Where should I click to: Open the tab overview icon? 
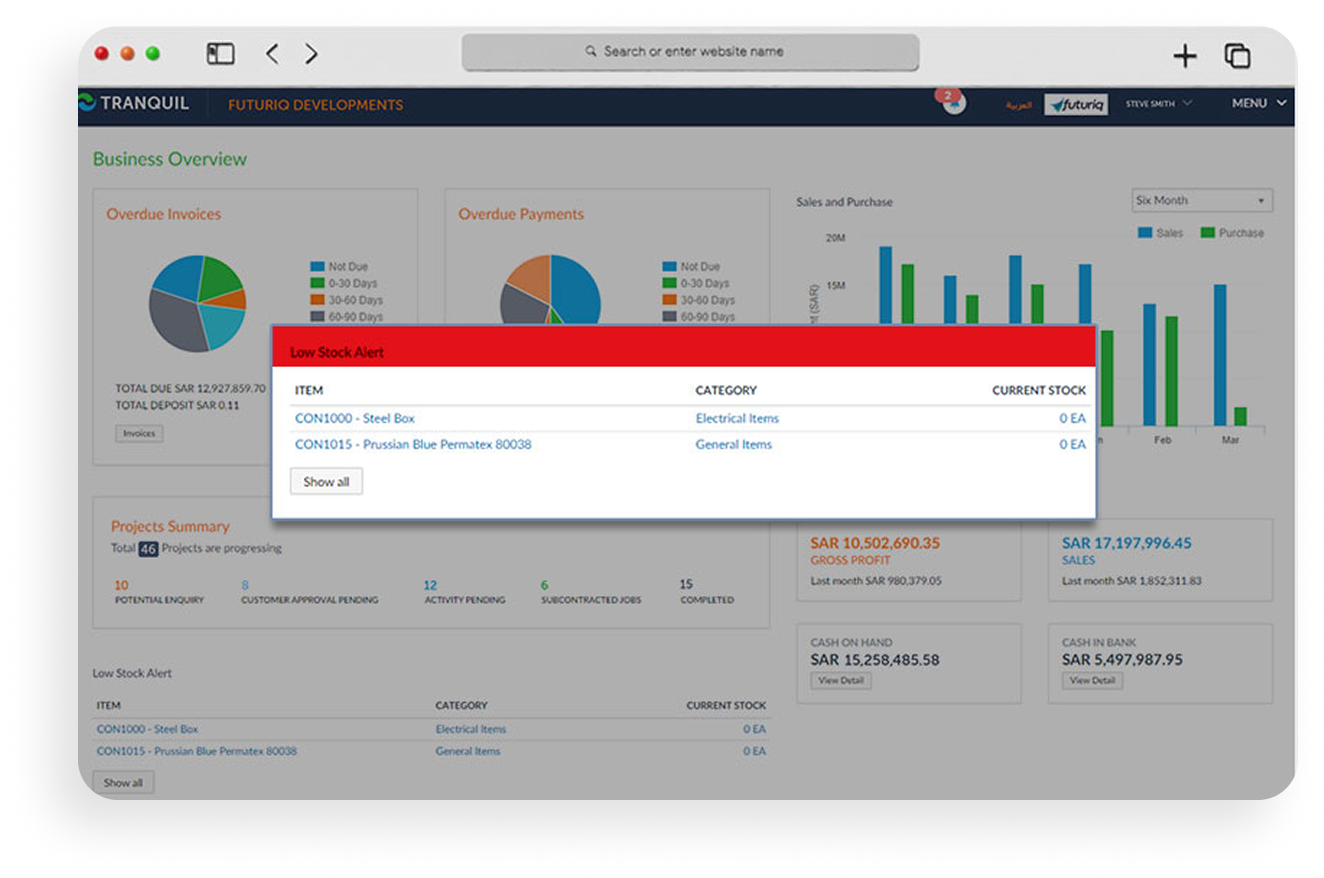point(1237,56)
